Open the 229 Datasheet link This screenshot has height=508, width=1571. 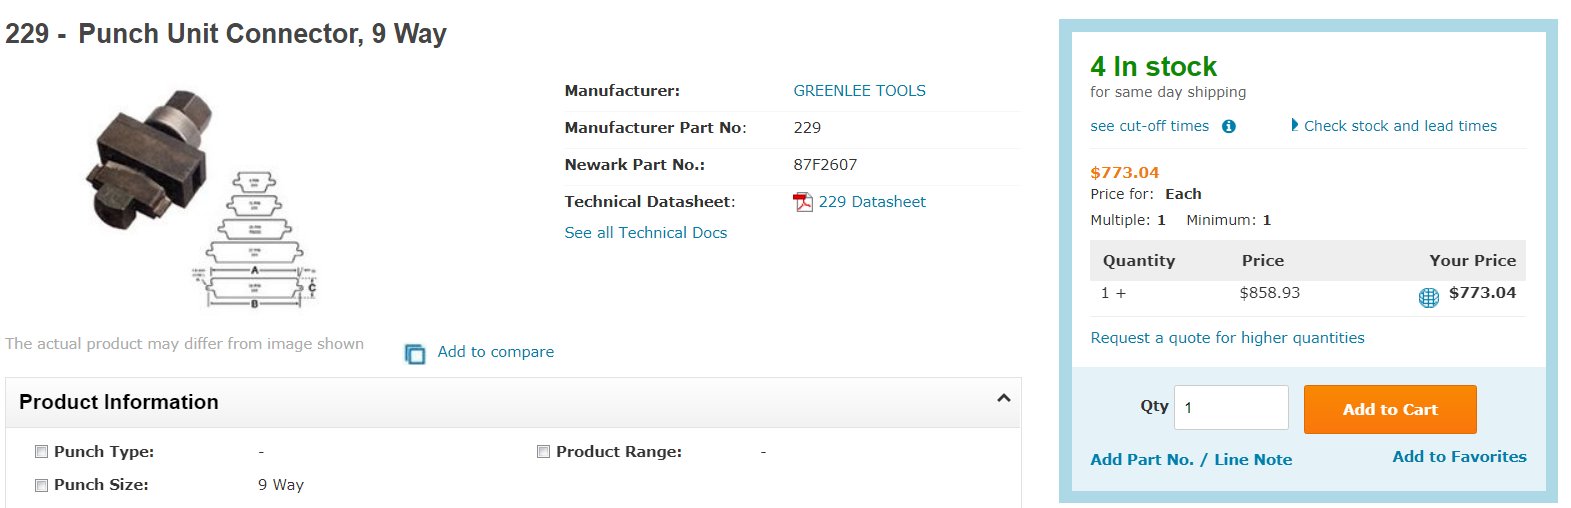click(x=872, y=202)
